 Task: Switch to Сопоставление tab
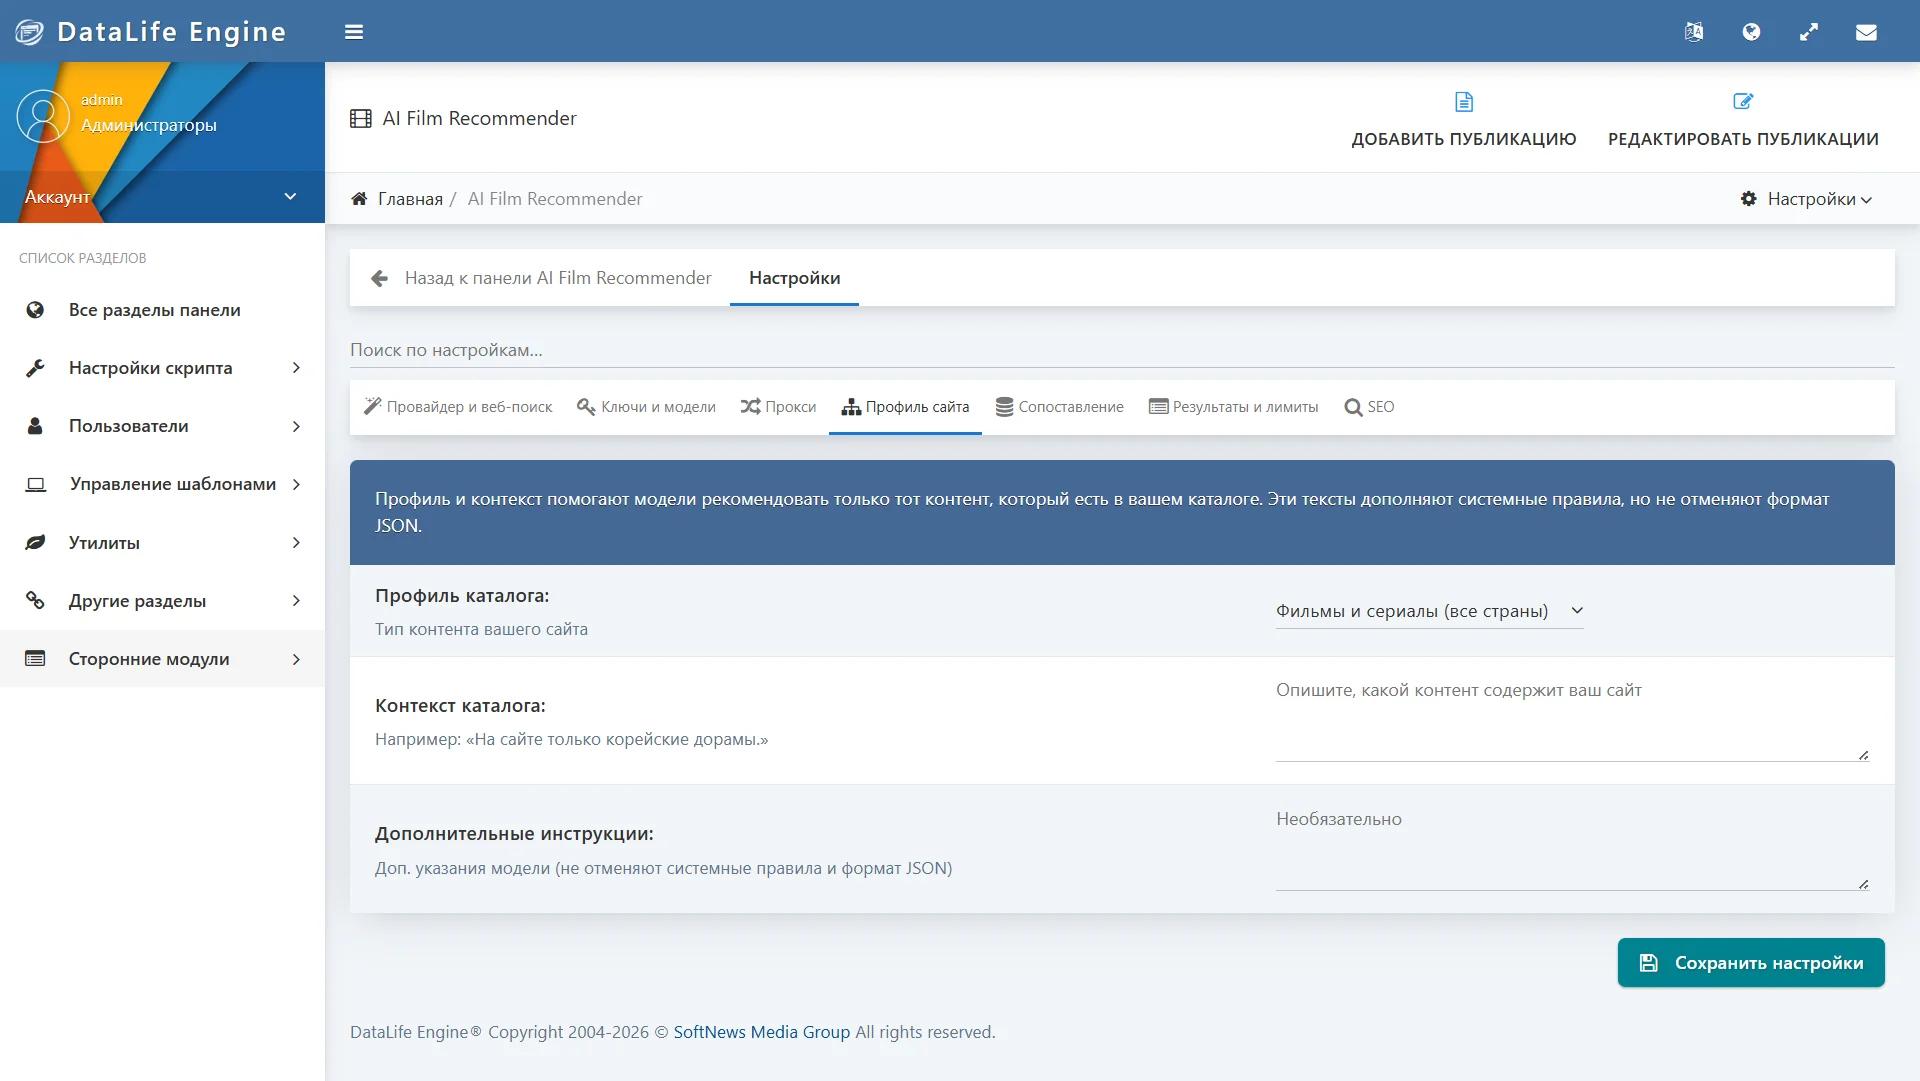(1059, 407)
